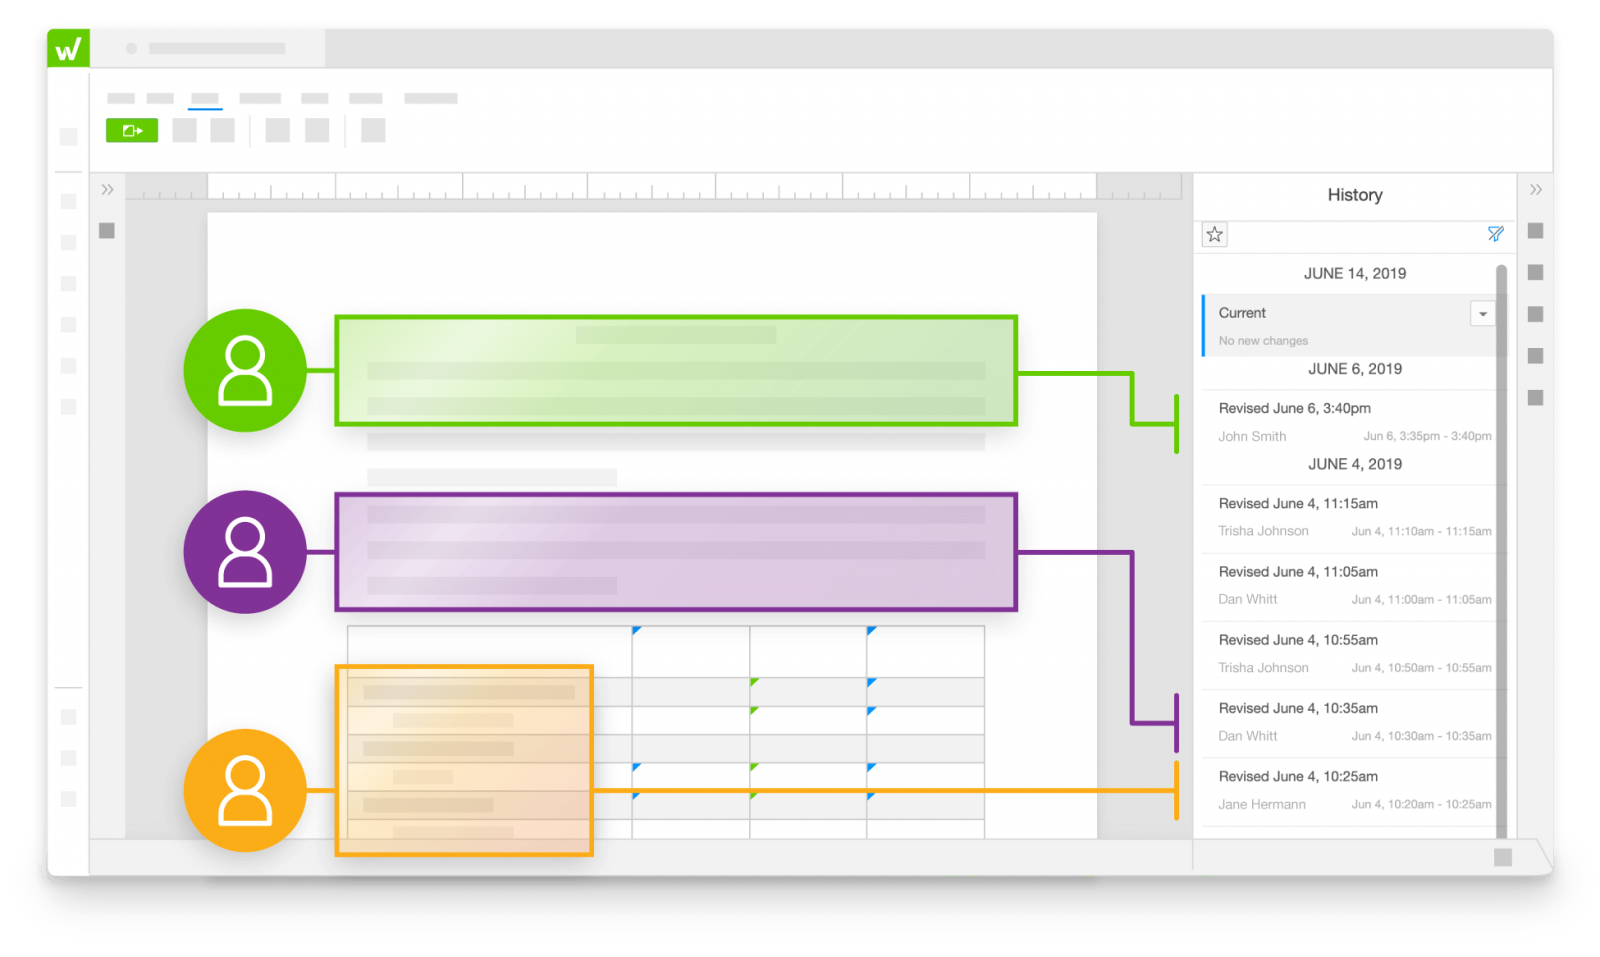Click the green export button in toolbar
This screenshot has width=1600, height=957.
[x=132, y=130]
